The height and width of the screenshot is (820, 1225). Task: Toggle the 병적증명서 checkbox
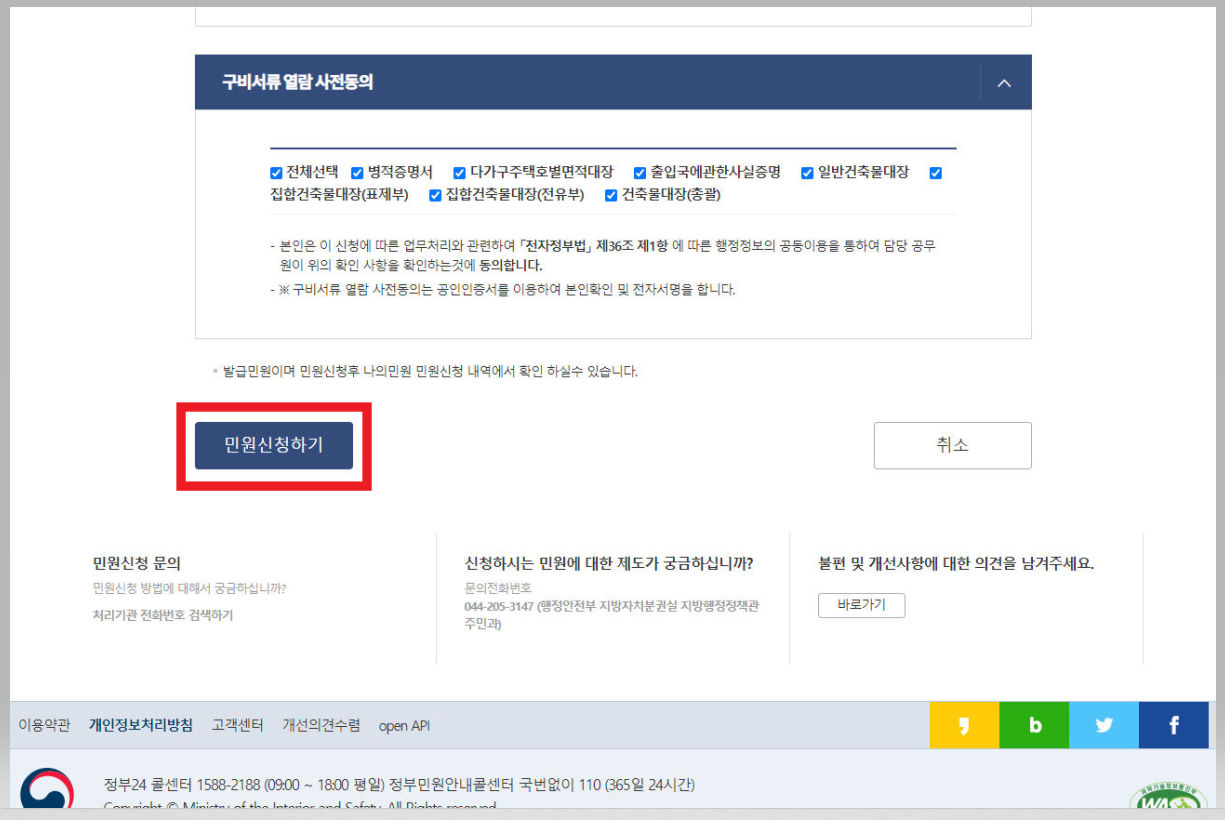pyautogui.click(x=357, y=173)
